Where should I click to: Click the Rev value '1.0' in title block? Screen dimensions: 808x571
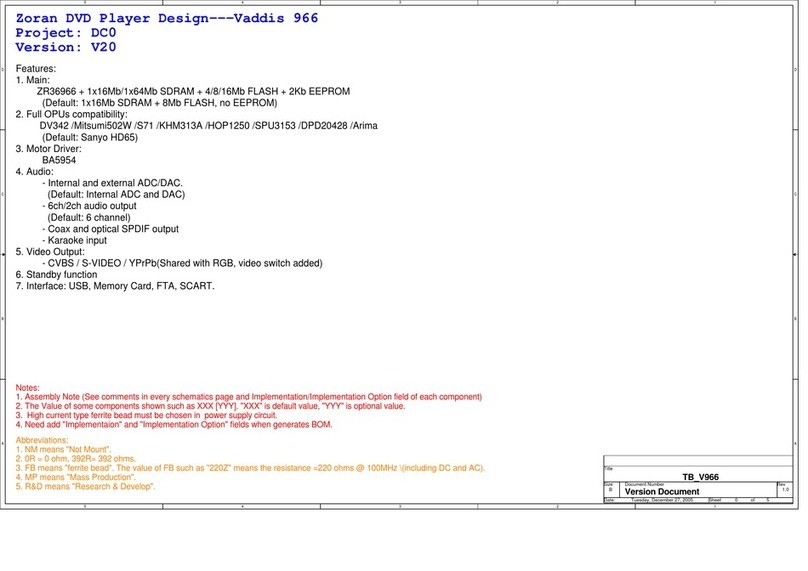click(x=785, y=490)
